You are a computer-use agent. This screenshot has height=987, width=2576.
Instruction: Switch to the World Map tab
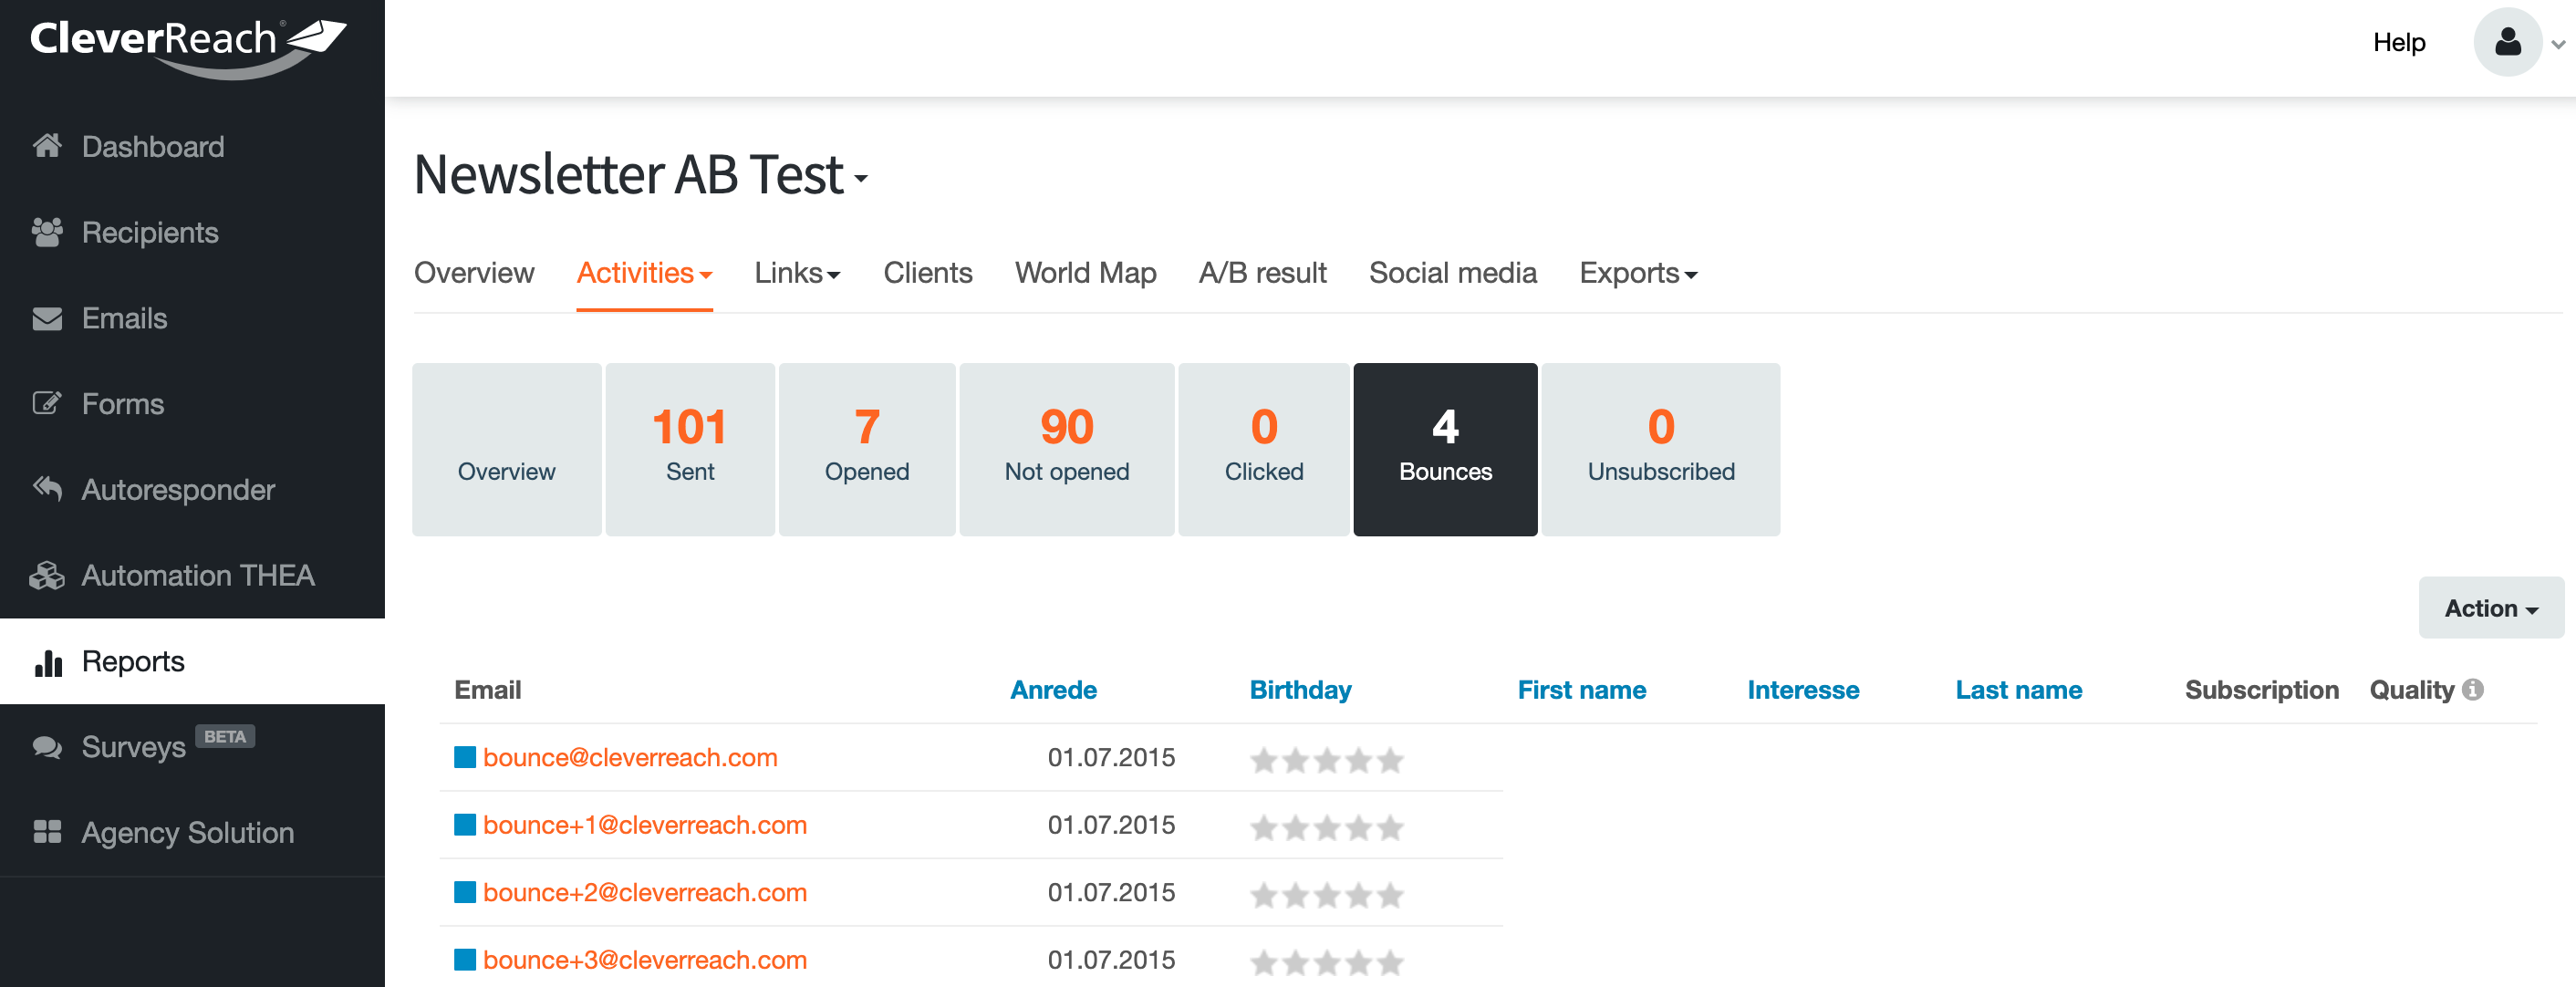tap(1085, 273)
